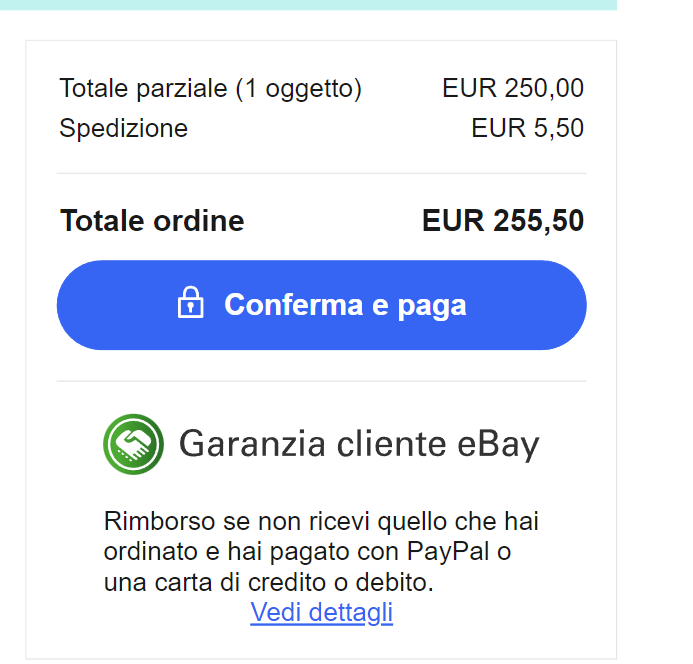
Task: Click the green handshake guarantee icon
Action: click(x=133, y=444)
